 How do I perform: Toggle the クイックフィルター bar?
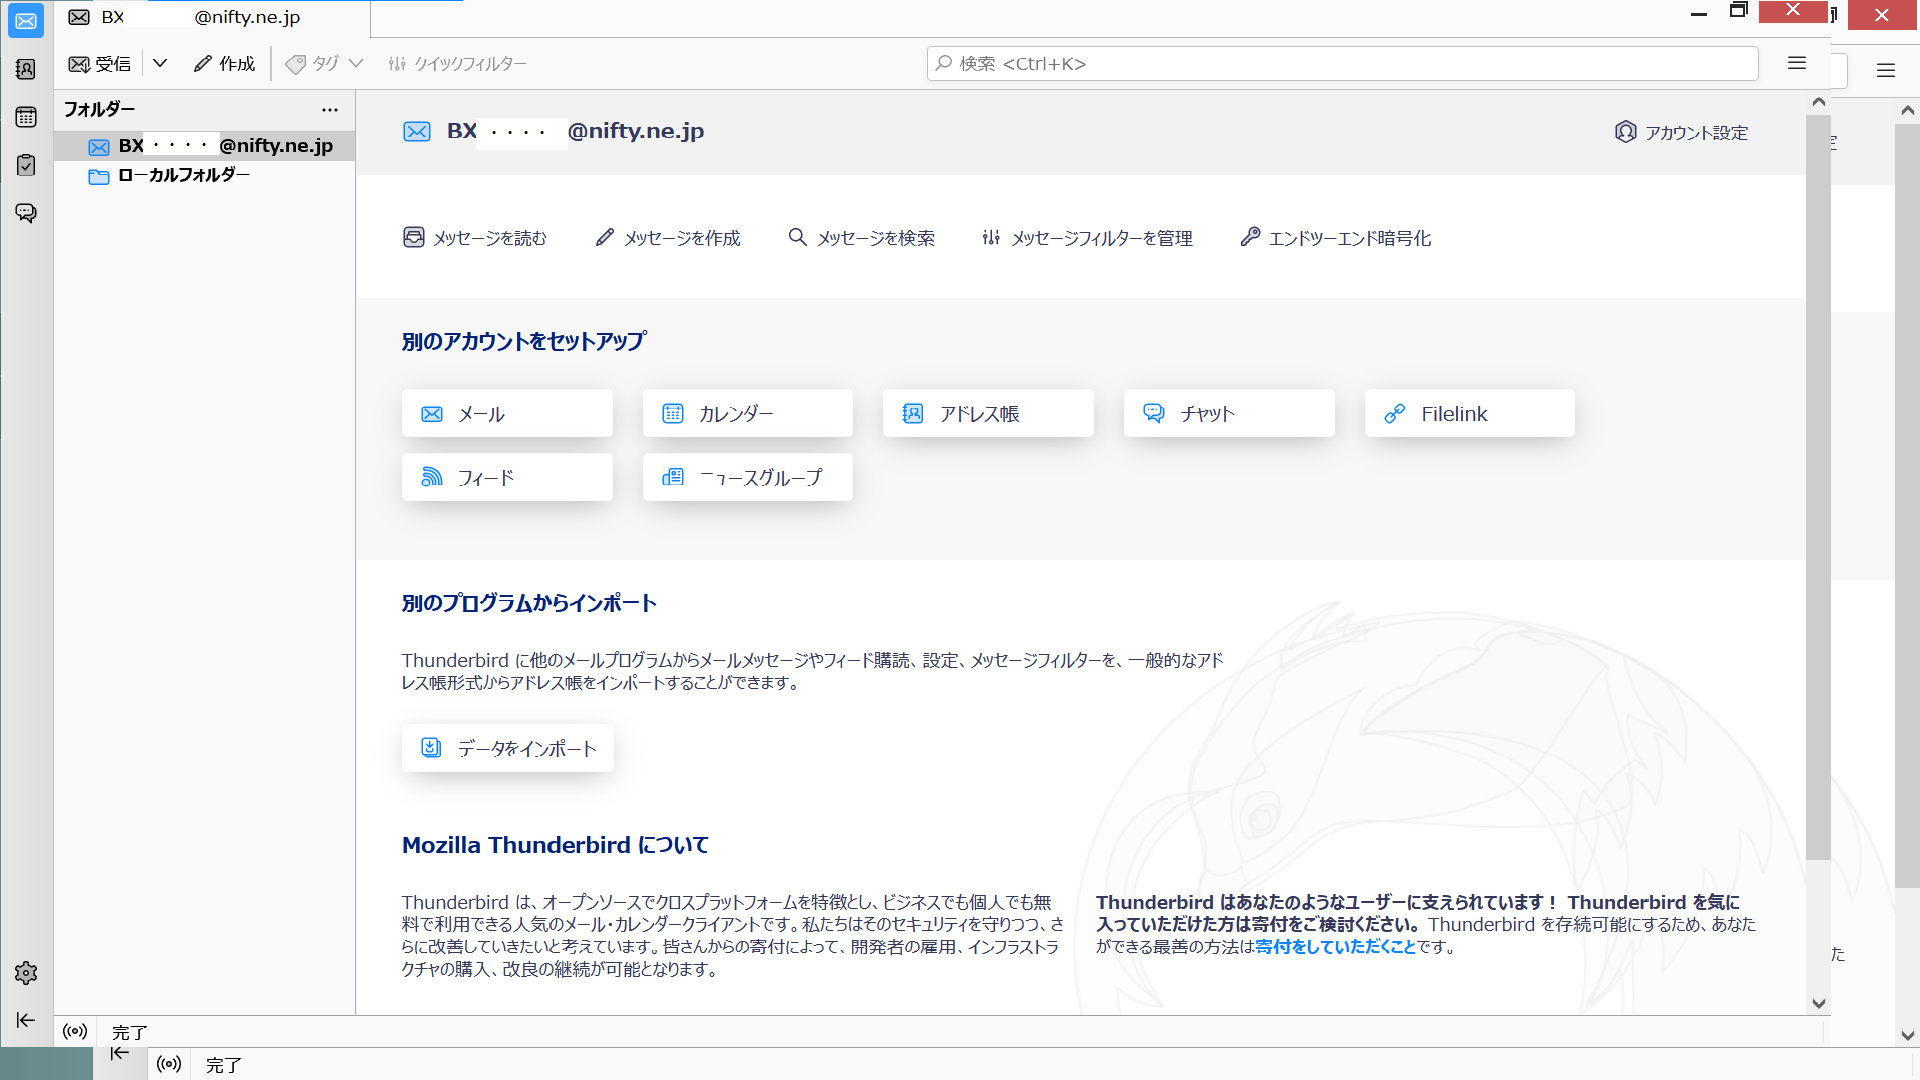pyautogui.click(x=458, y=64)
